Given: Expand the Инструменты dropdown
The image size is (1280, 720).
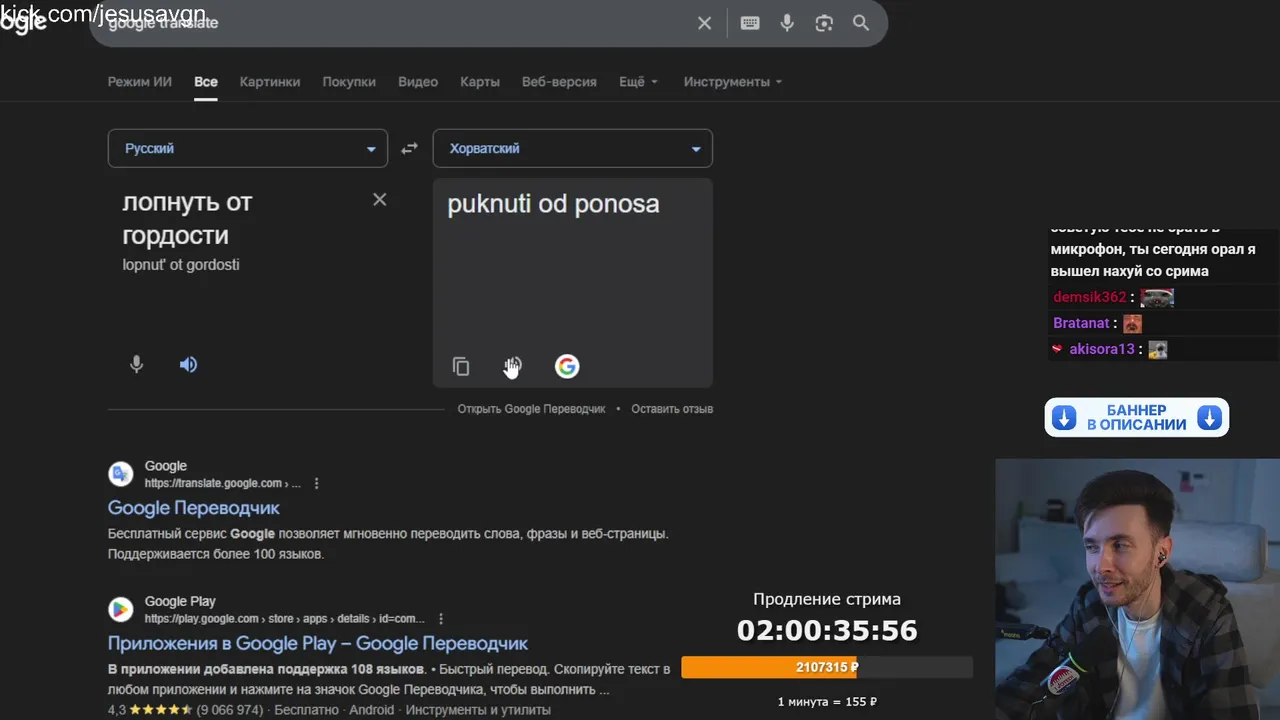Looking at the screenshot, I should (x=733, y=82).
